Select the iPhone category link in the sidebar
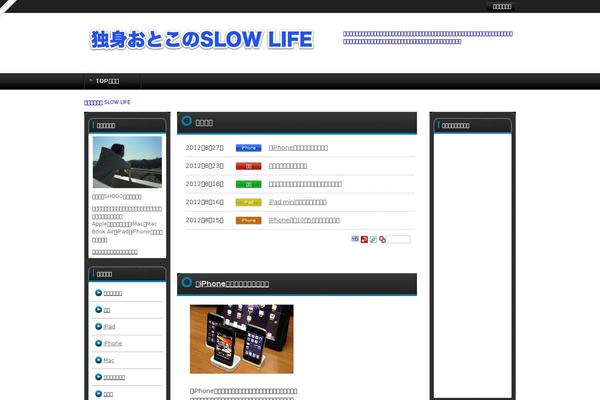Viewport: 600px width, 400px height. (112, 343)
